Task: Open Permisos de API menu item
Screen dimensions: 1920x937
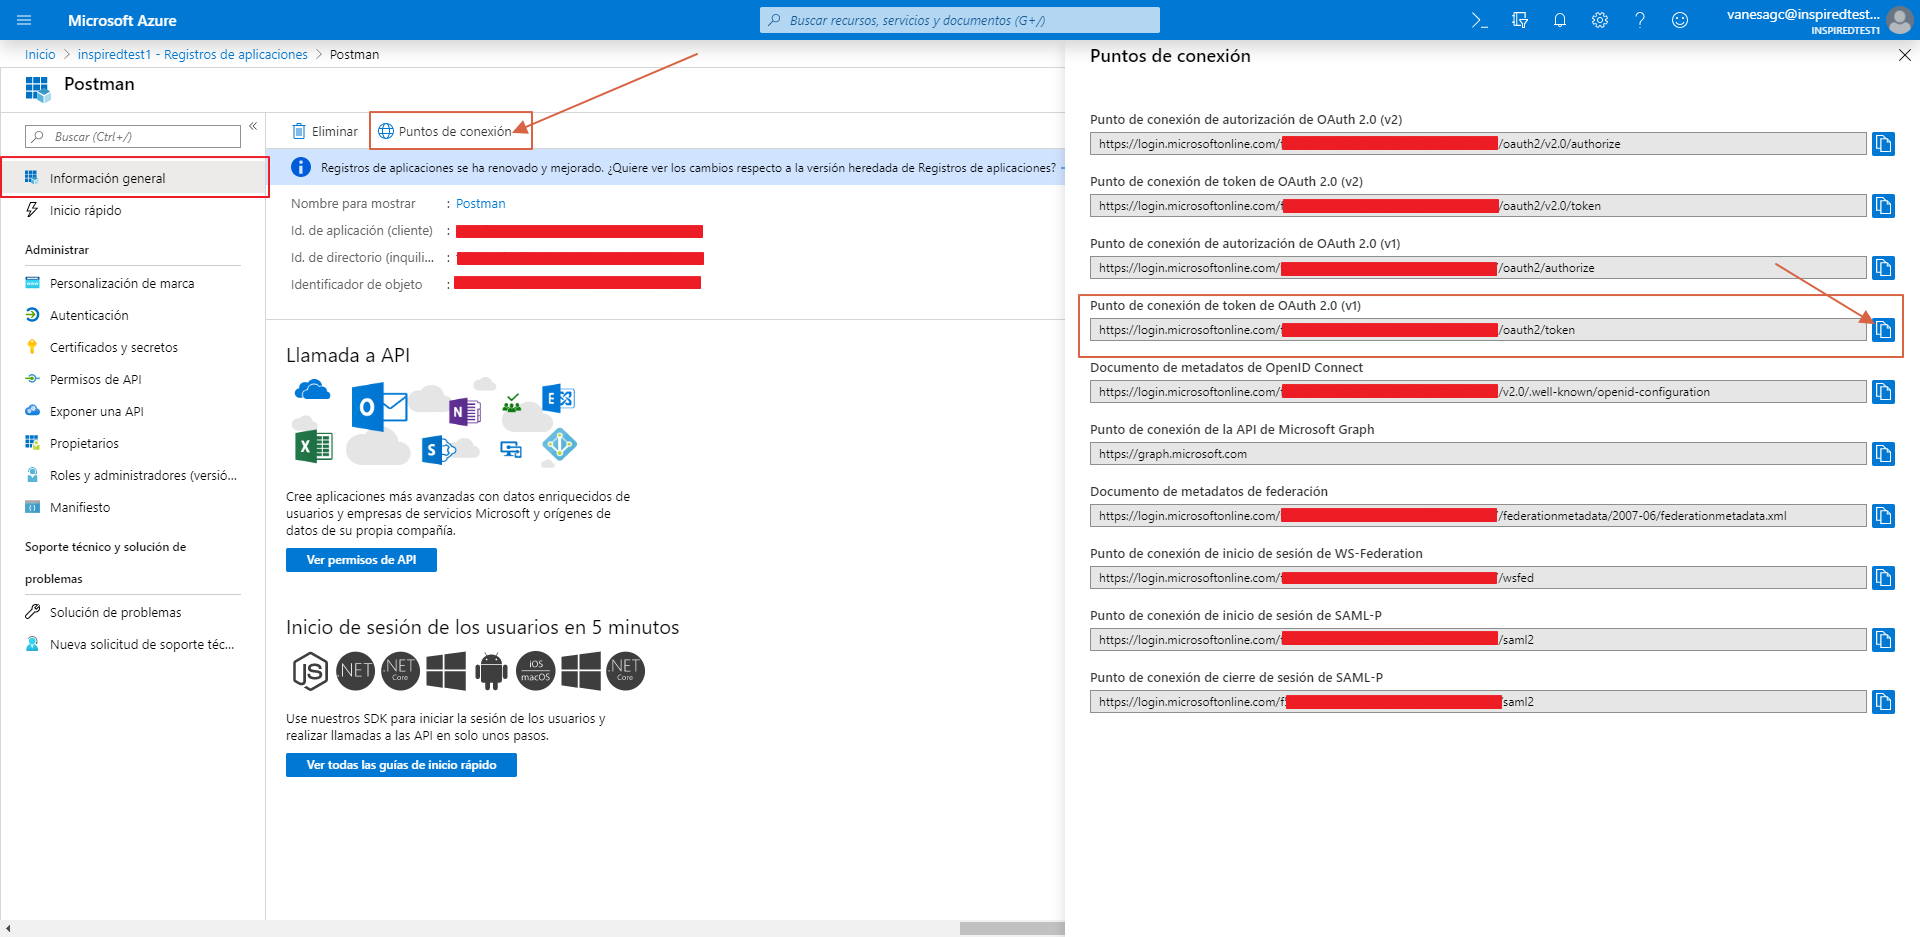Action: (96, 379)
